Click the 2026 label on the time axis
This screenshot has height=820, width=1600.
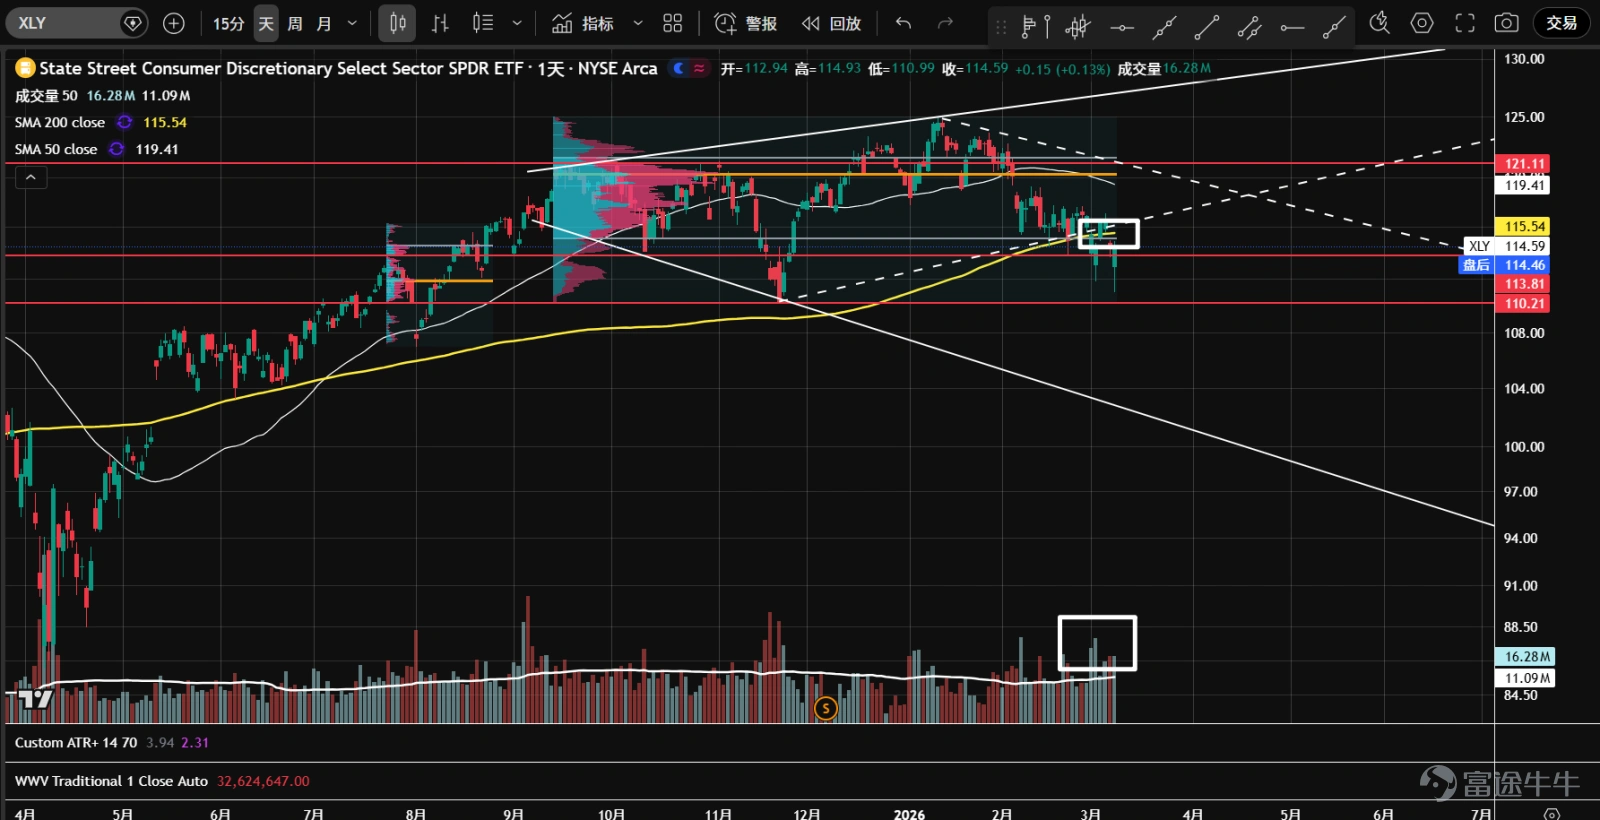(909, 813)
